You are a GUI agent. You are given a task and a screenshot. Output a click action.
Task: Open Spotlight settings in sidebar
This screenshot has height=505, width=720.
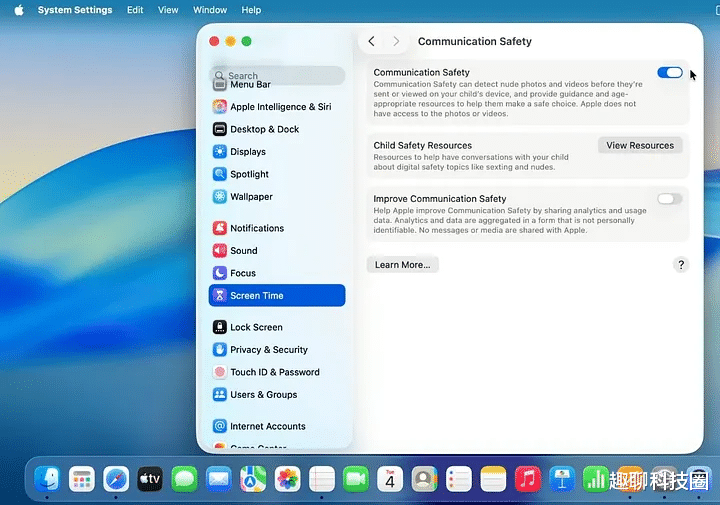point(276,174)
